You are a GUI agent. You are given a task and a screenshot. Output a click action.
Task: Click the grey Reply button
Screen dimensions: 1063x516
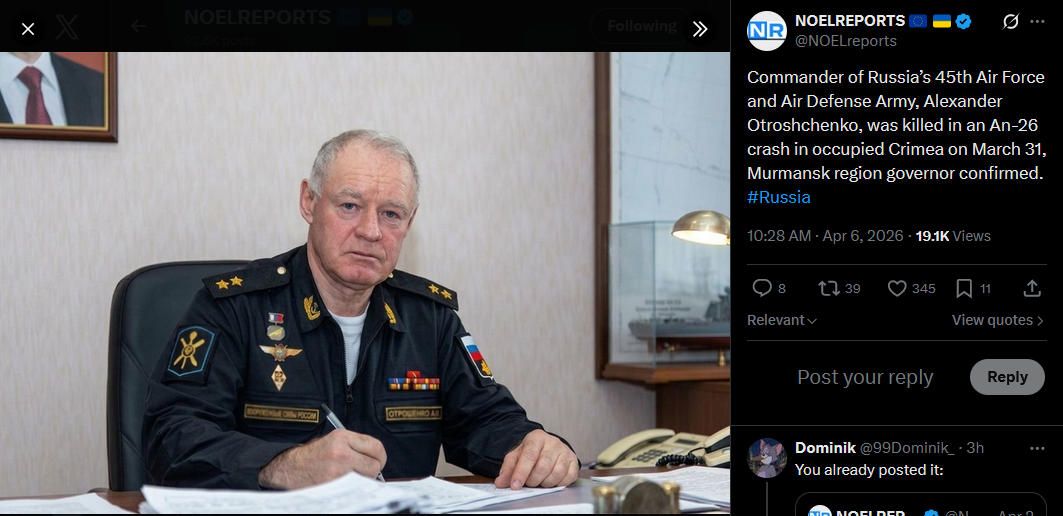point(1007,377)
